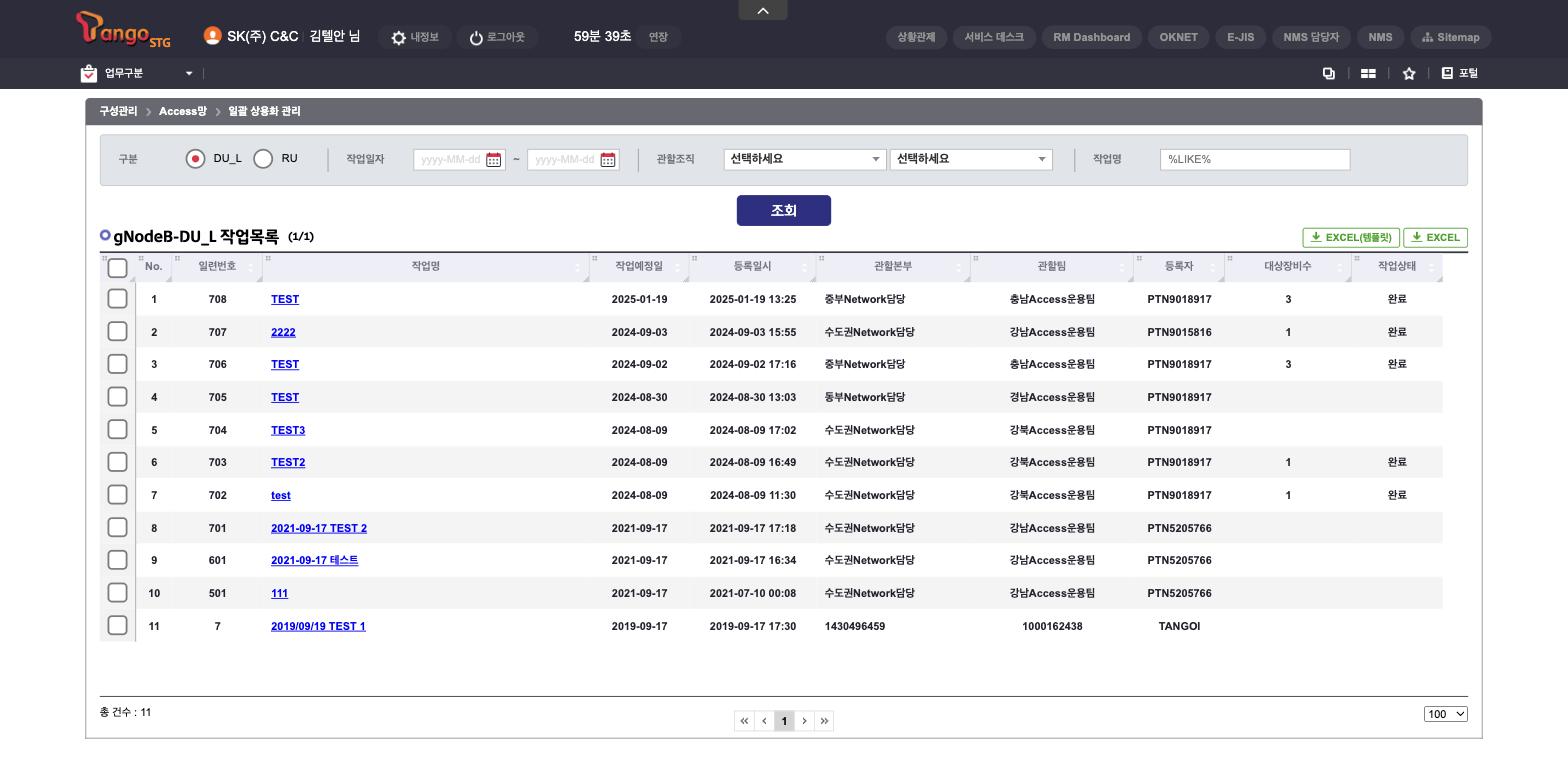The width and height of the screenshot is (1568, 772).
Task: Click the Tango STG logo
Action: (123, 29)
